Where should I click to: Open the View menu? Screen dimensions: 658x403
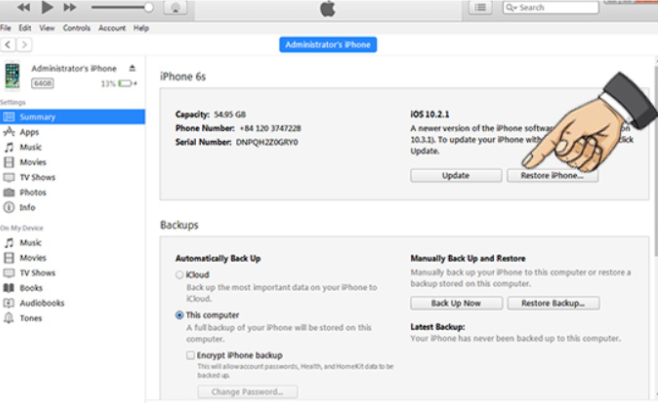pyautogui.click(x=47, y=28)
